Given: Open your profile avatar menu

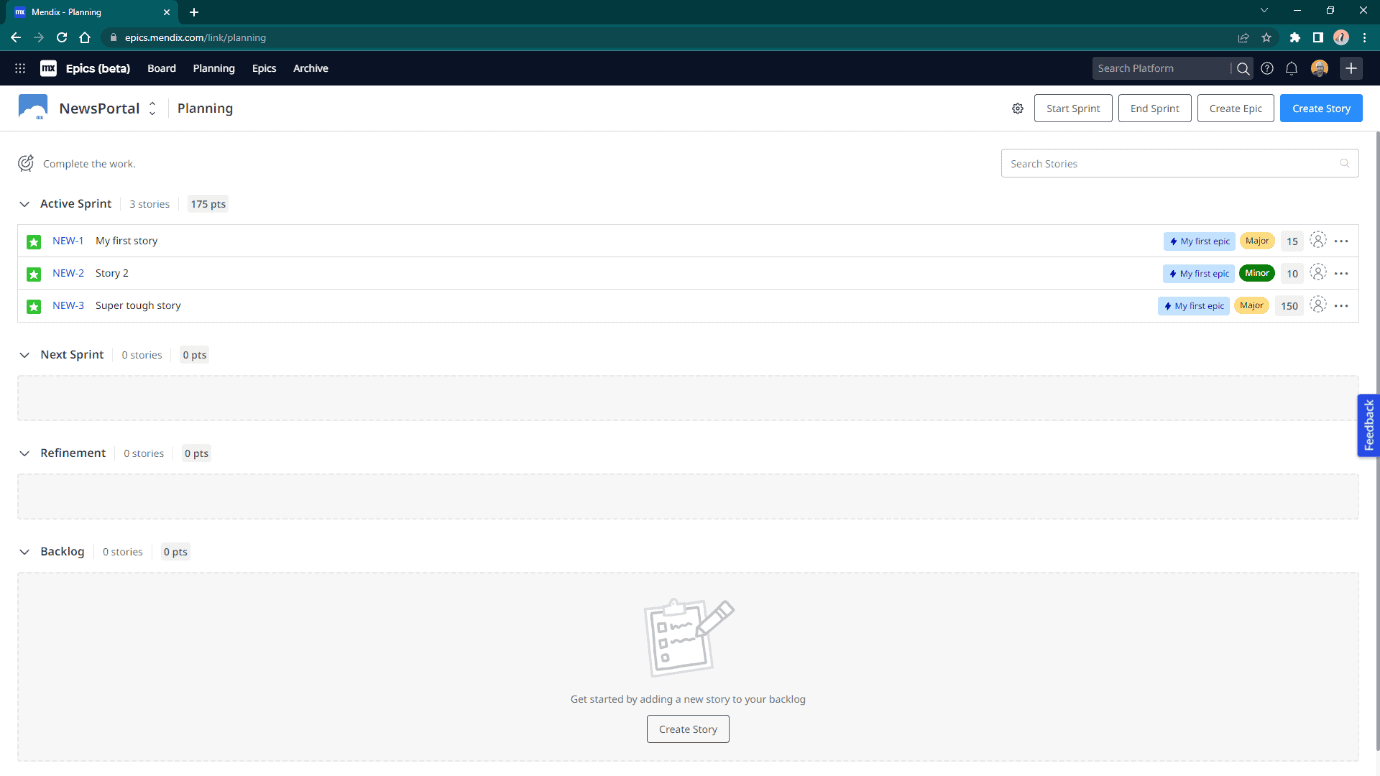Looking at the screenshot, I should [x=1319, y=68].
